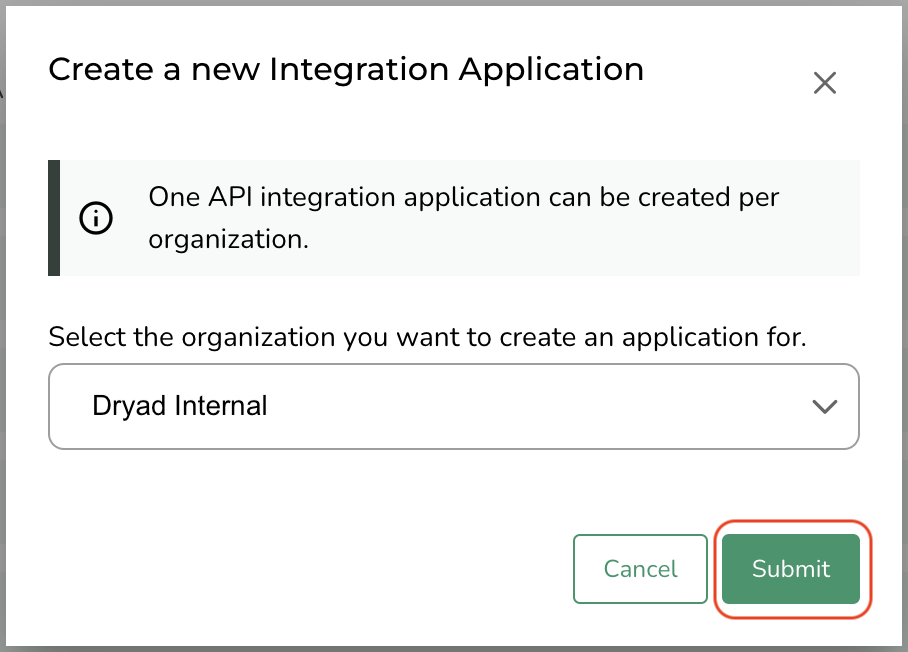Click the 'Select the organization' label
This screenshot has width=908, height=652.
point(427,336)
